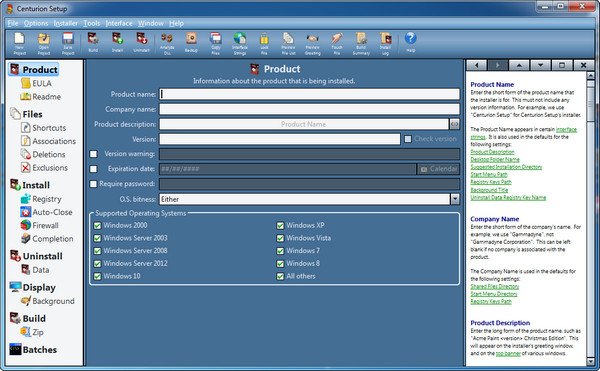Click the help pane vertical scrollbar
Screen dimensions: 600x371
(x=590, y=218)
